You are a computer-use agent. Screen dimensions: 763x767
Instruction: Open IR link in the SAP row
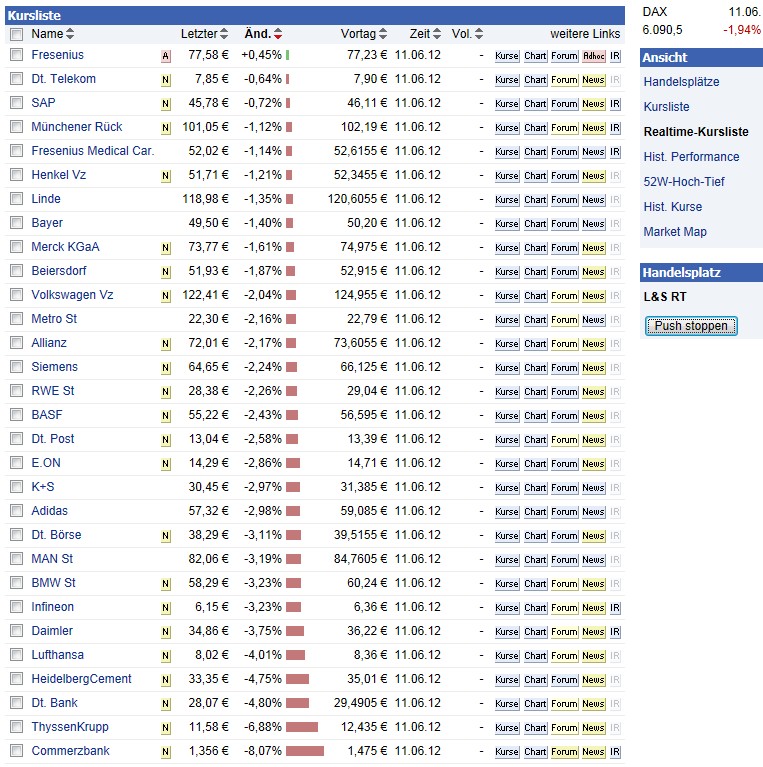pyautogui.click(x=615, y=104)
